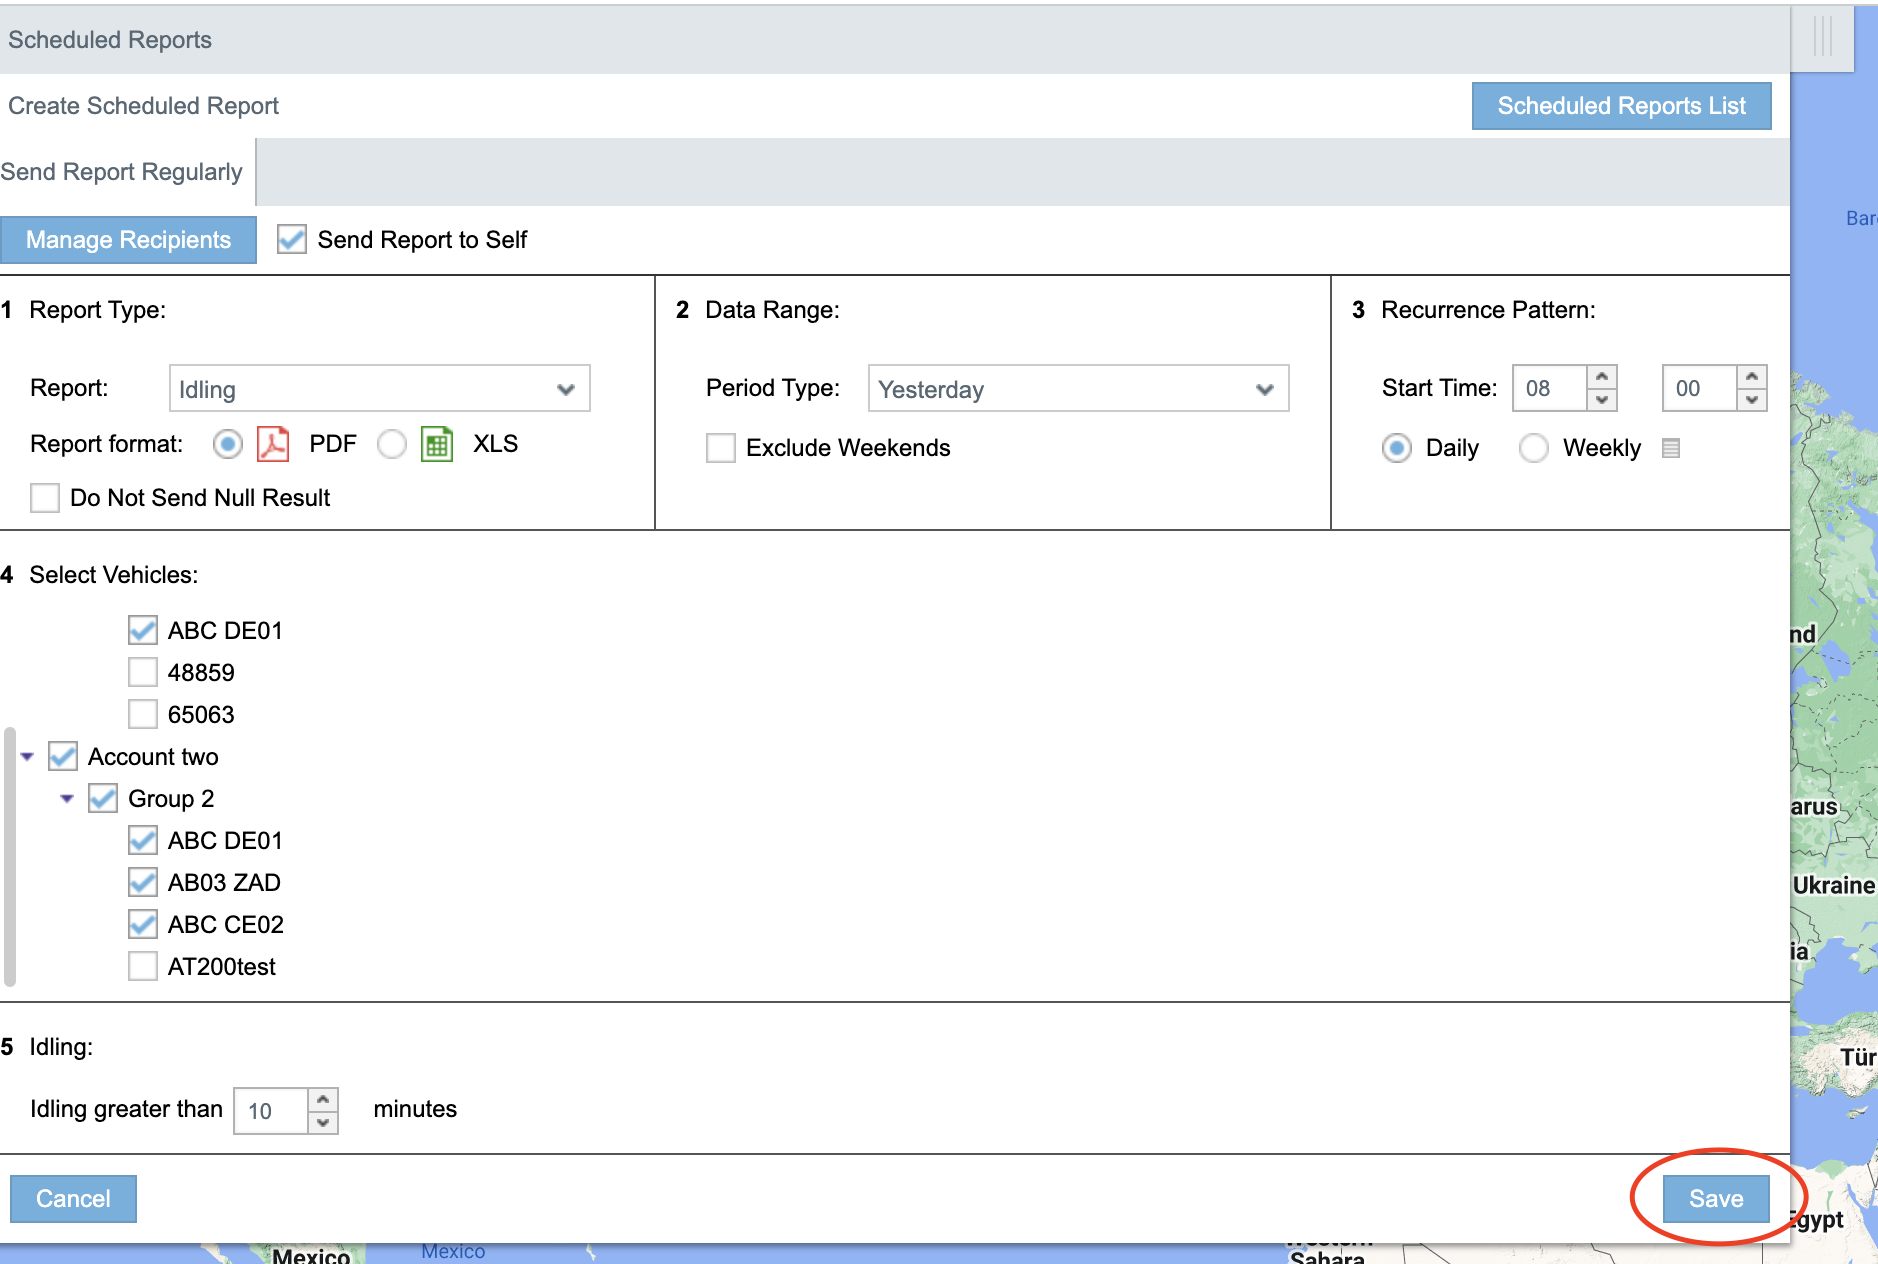Open the Report type dropdown showing Idling

379,389
